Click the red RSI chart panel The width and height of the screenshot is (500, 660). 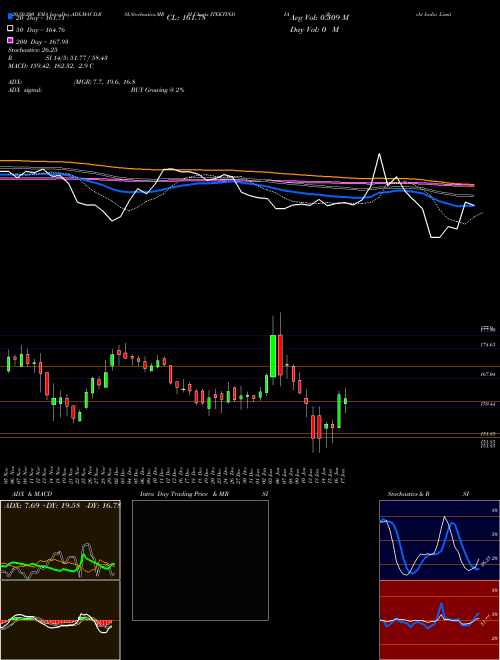click(439, 620)
